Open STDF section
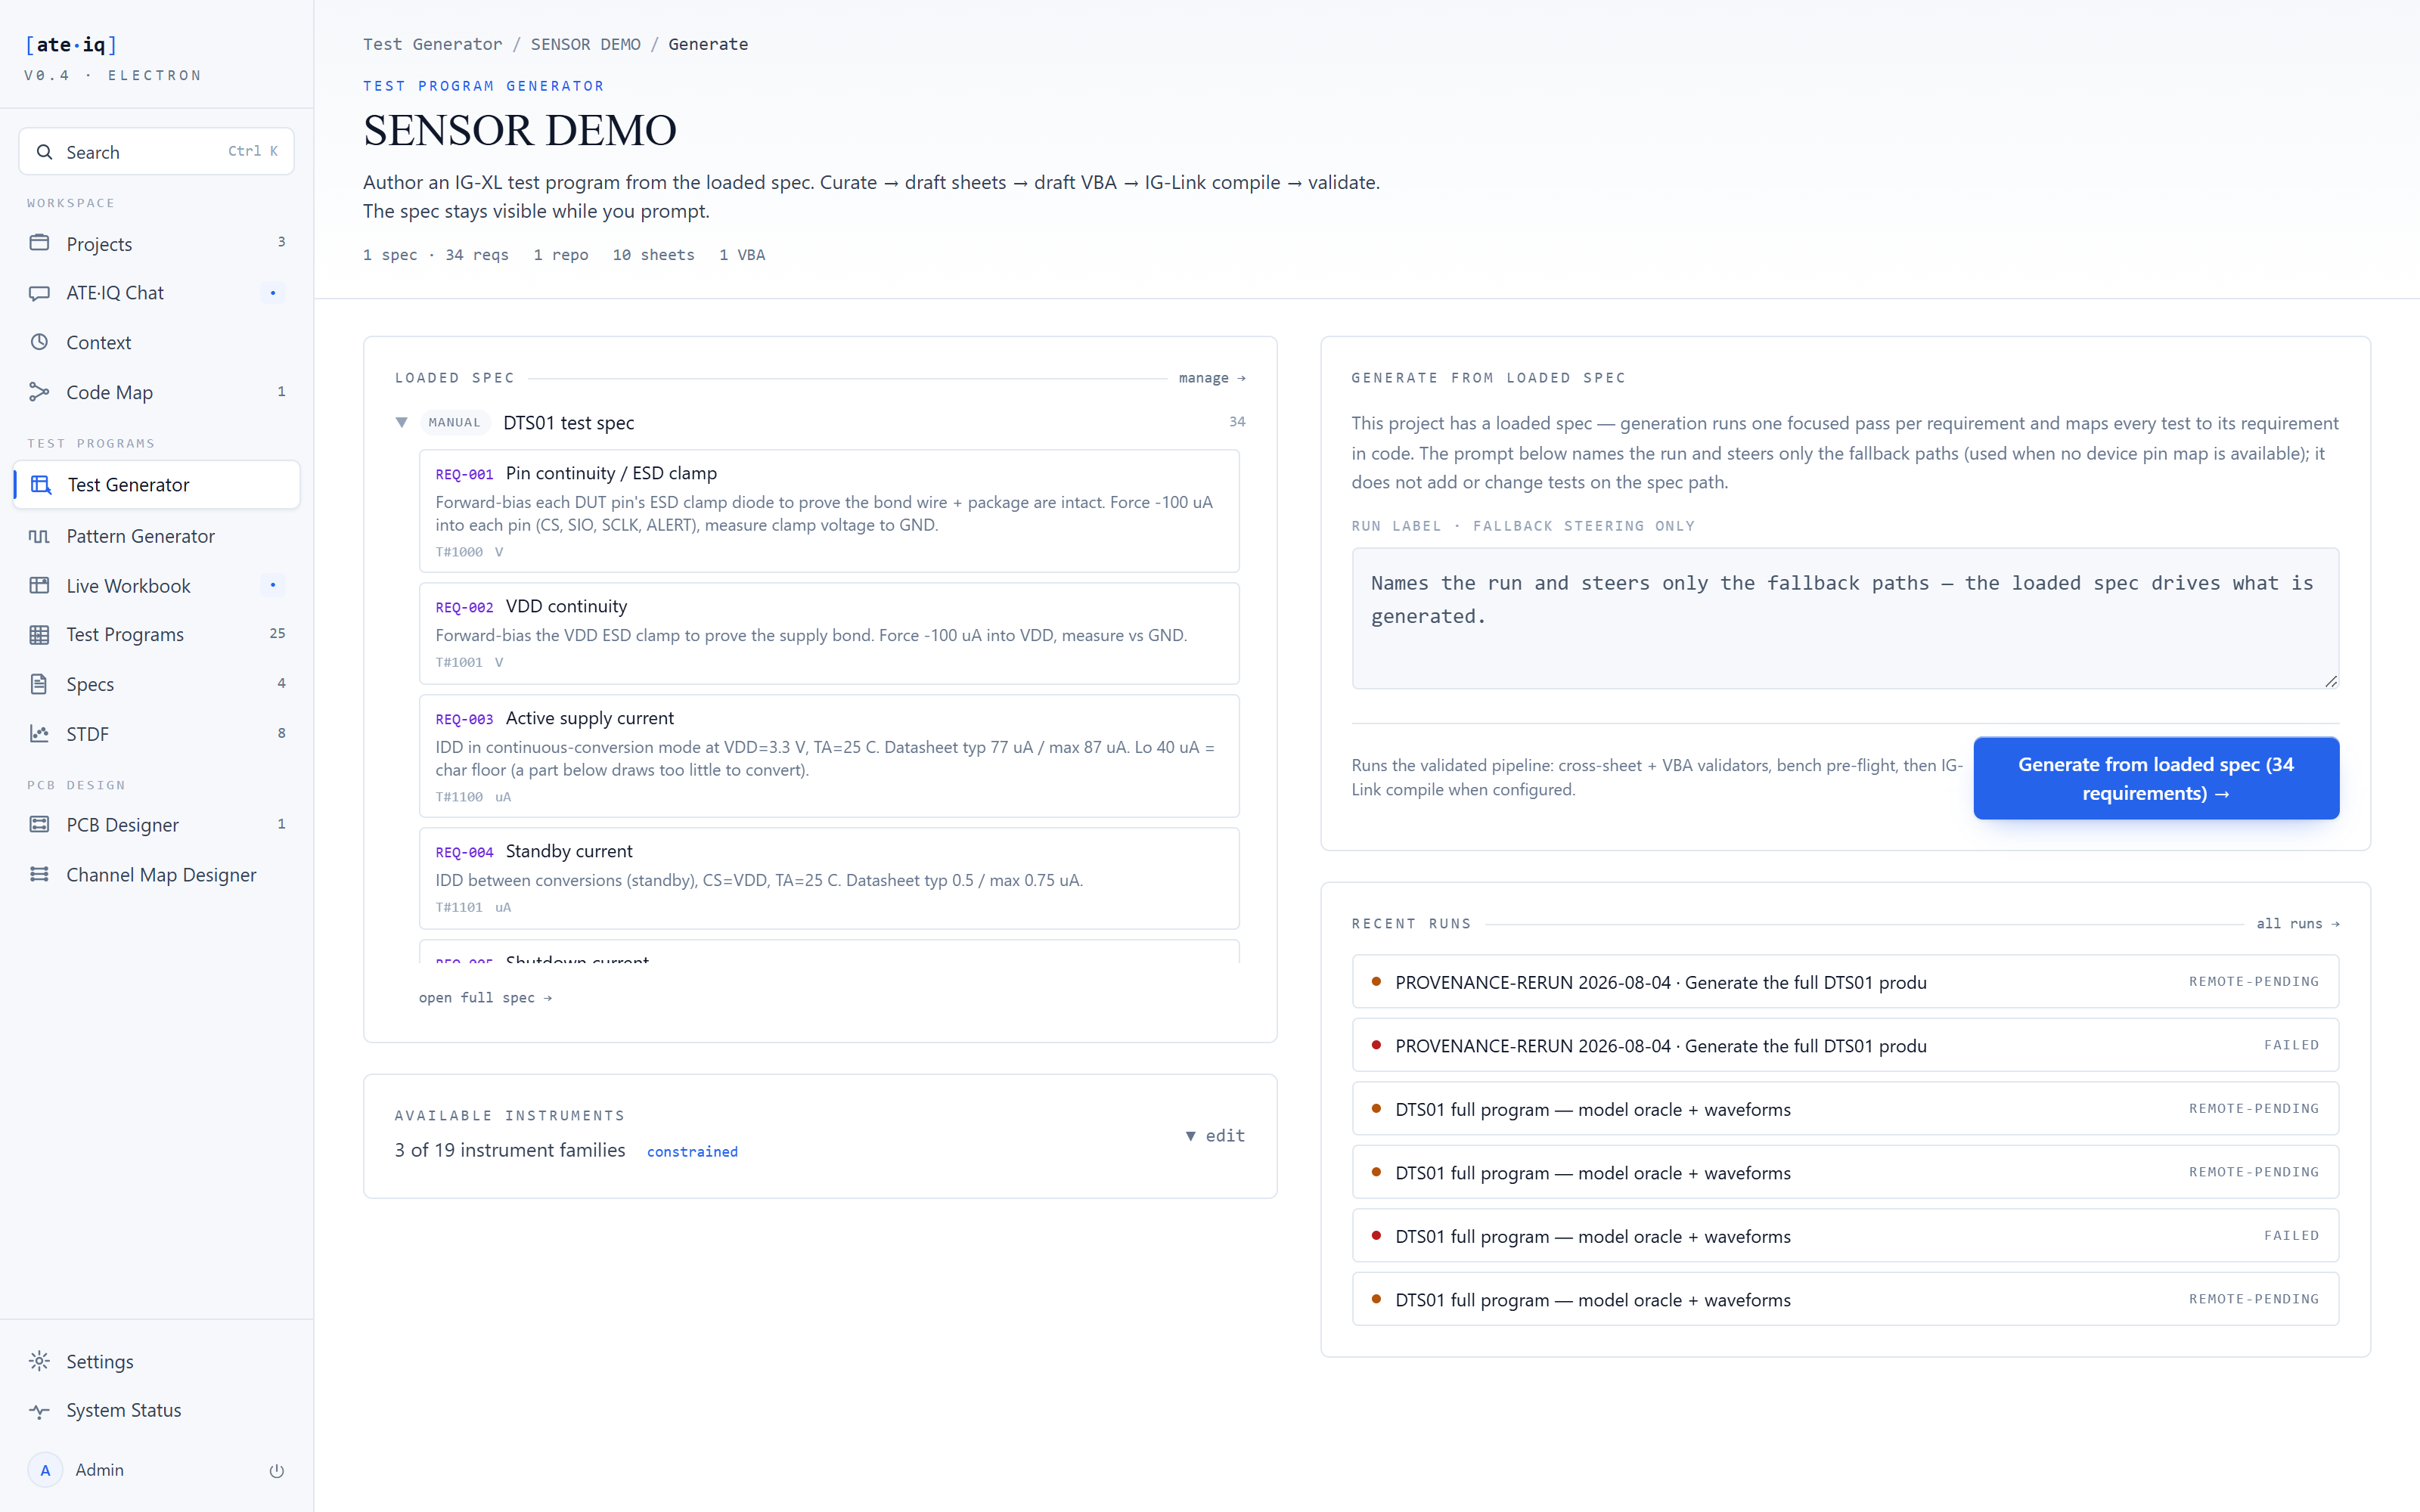Viewport: 2420px width, 1512px height. 157,734
